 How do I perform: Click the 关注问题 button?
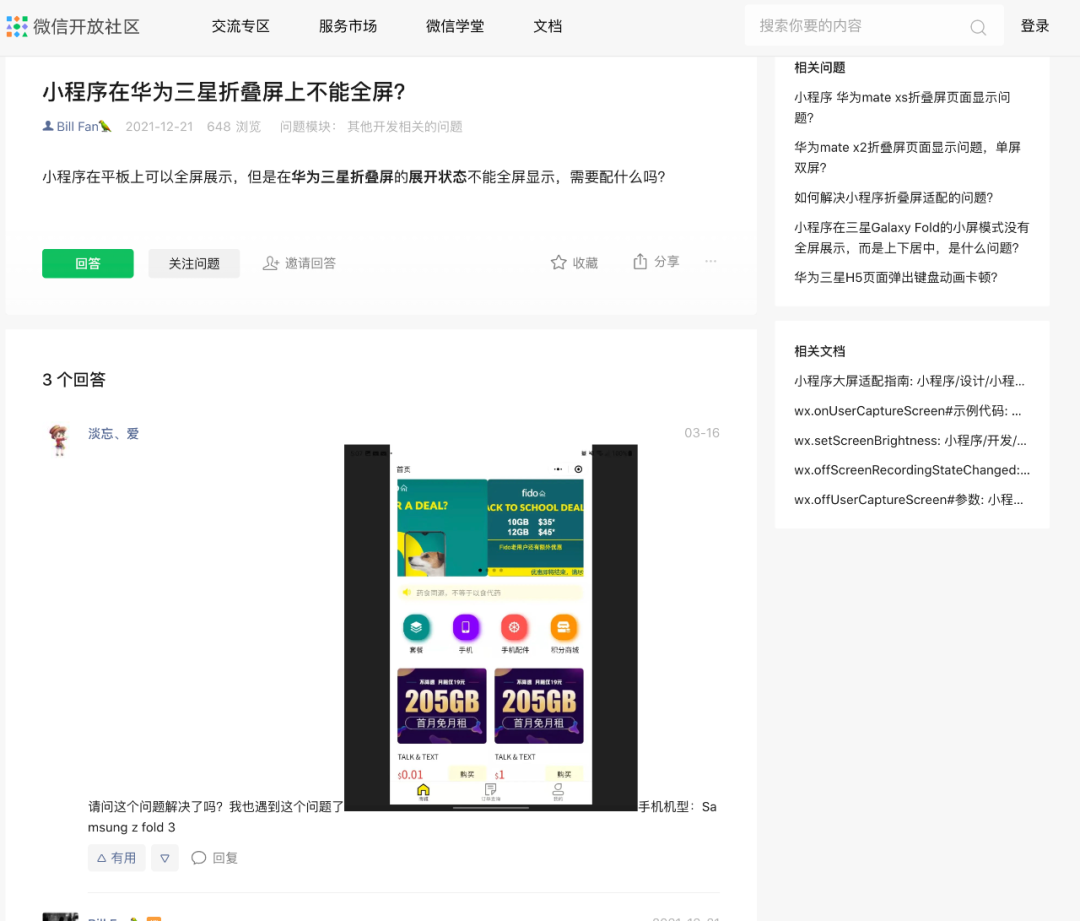point(194,263)
